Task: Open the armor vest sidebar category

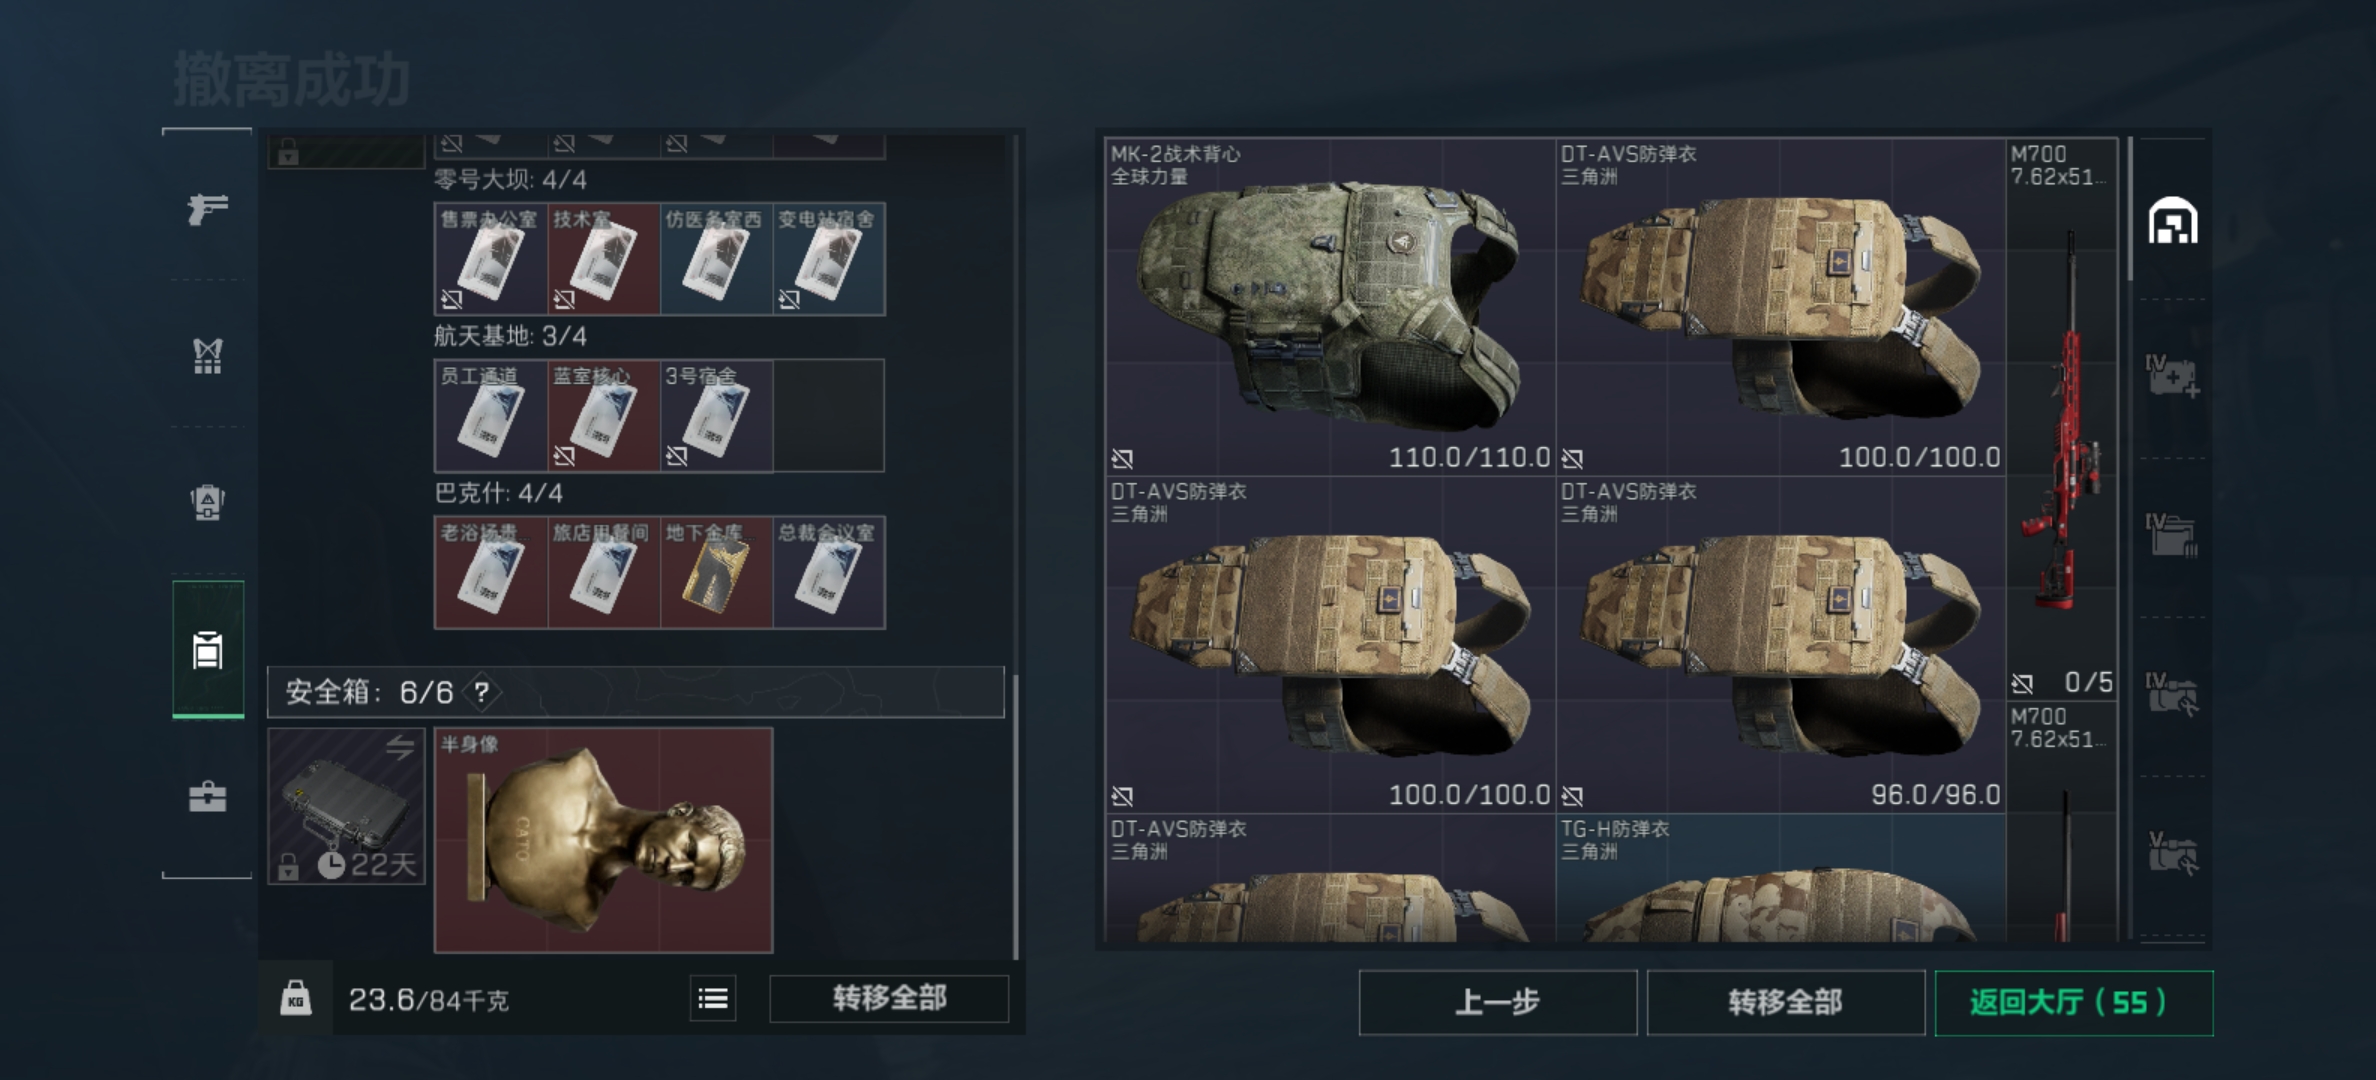Action: point(207,356)
